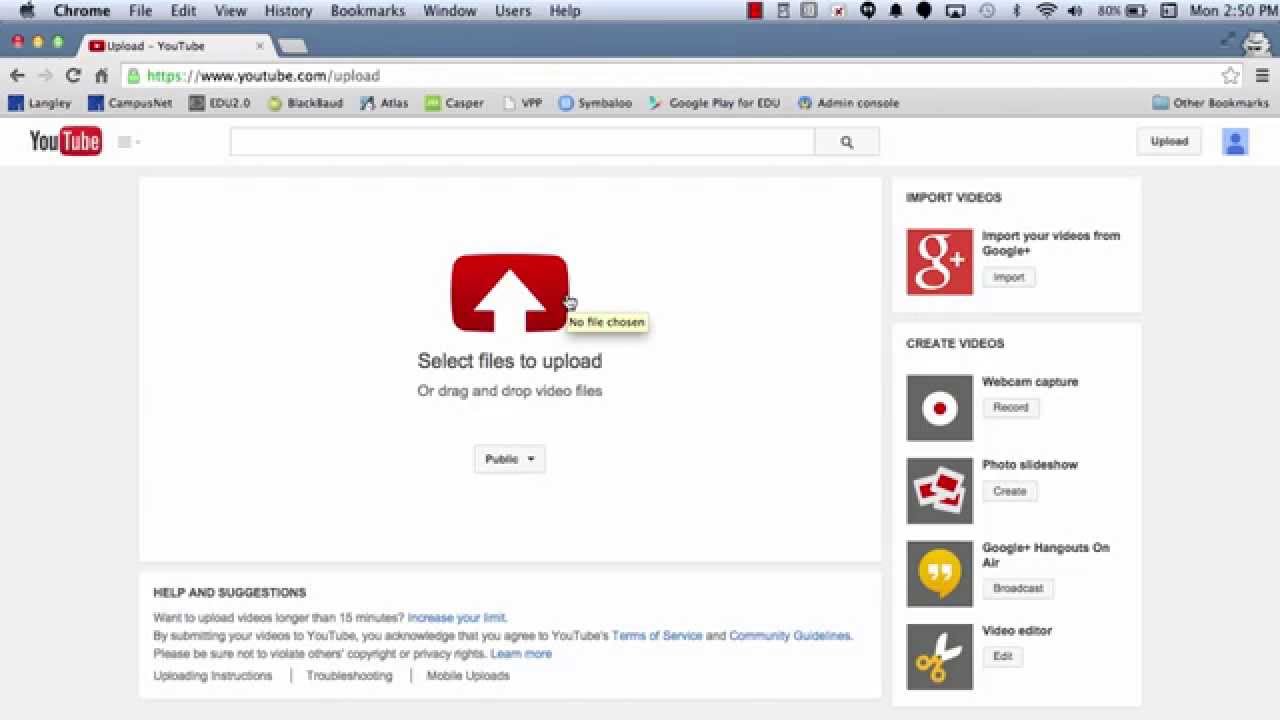This screenshot has width=1280, height=720.
Task: Open the YouTube logo home link
Action: tap(65, 142)
